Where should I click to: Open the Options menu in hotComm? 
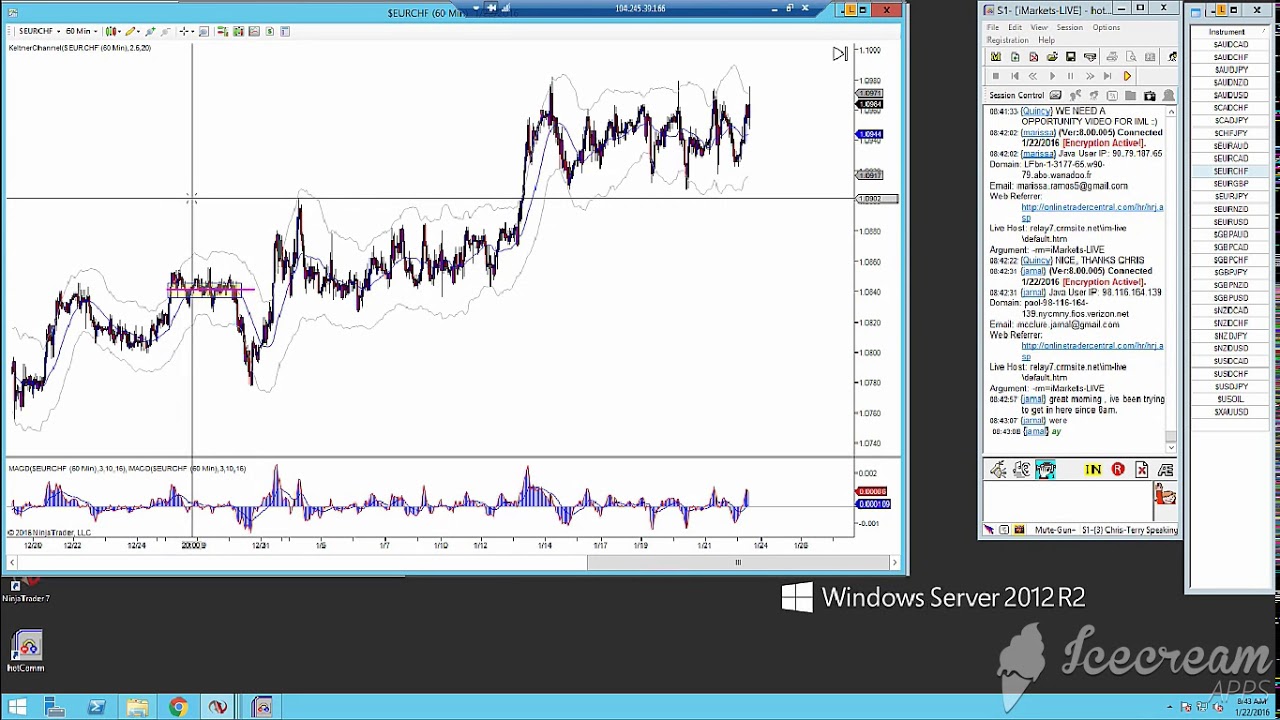tap(1106, 27)
